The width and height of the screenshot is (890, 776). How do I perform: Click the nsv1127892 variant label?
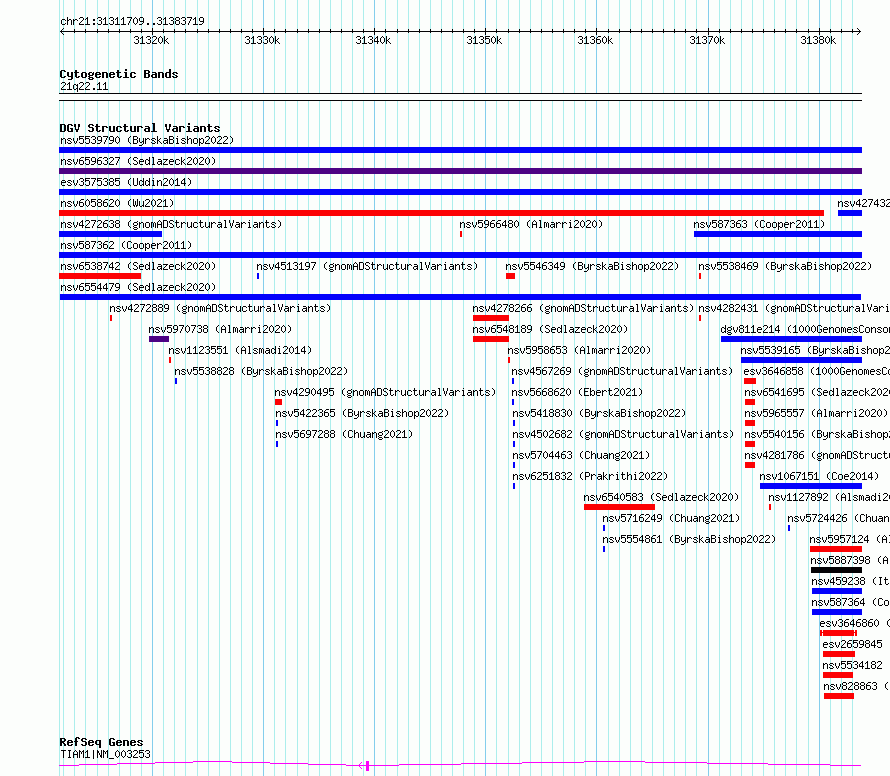click(x=829, y=497)
